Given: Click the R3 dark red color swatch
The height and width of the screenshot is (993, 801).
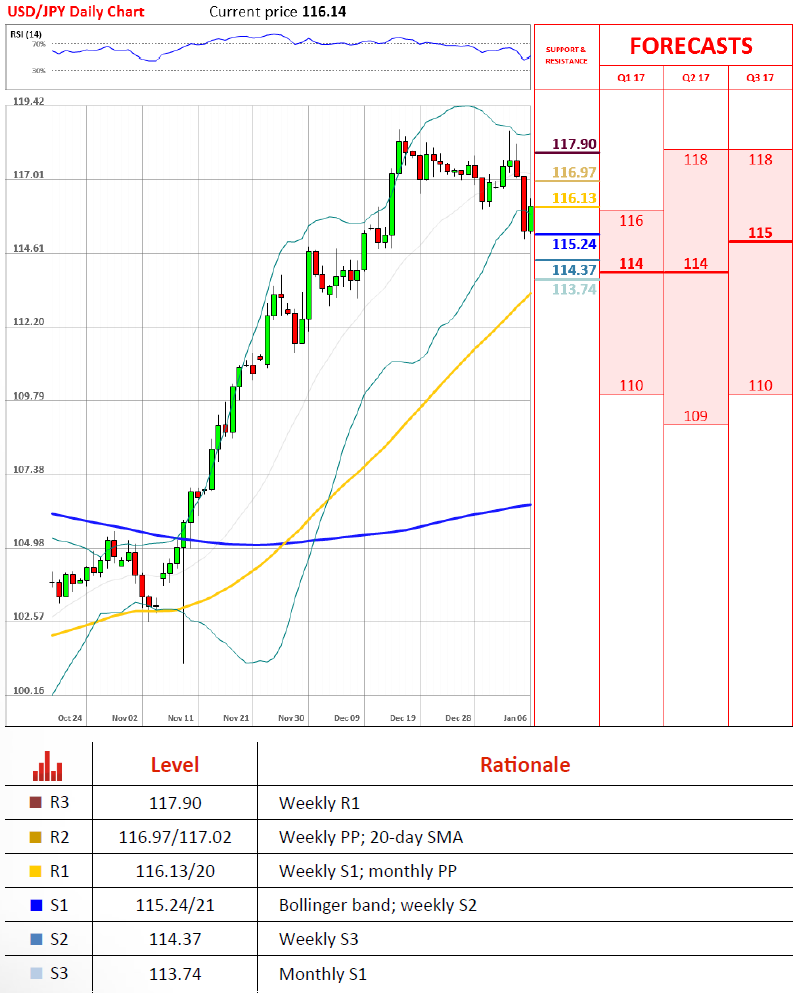Looking at the screenshot, I should (x=35, y=802).
